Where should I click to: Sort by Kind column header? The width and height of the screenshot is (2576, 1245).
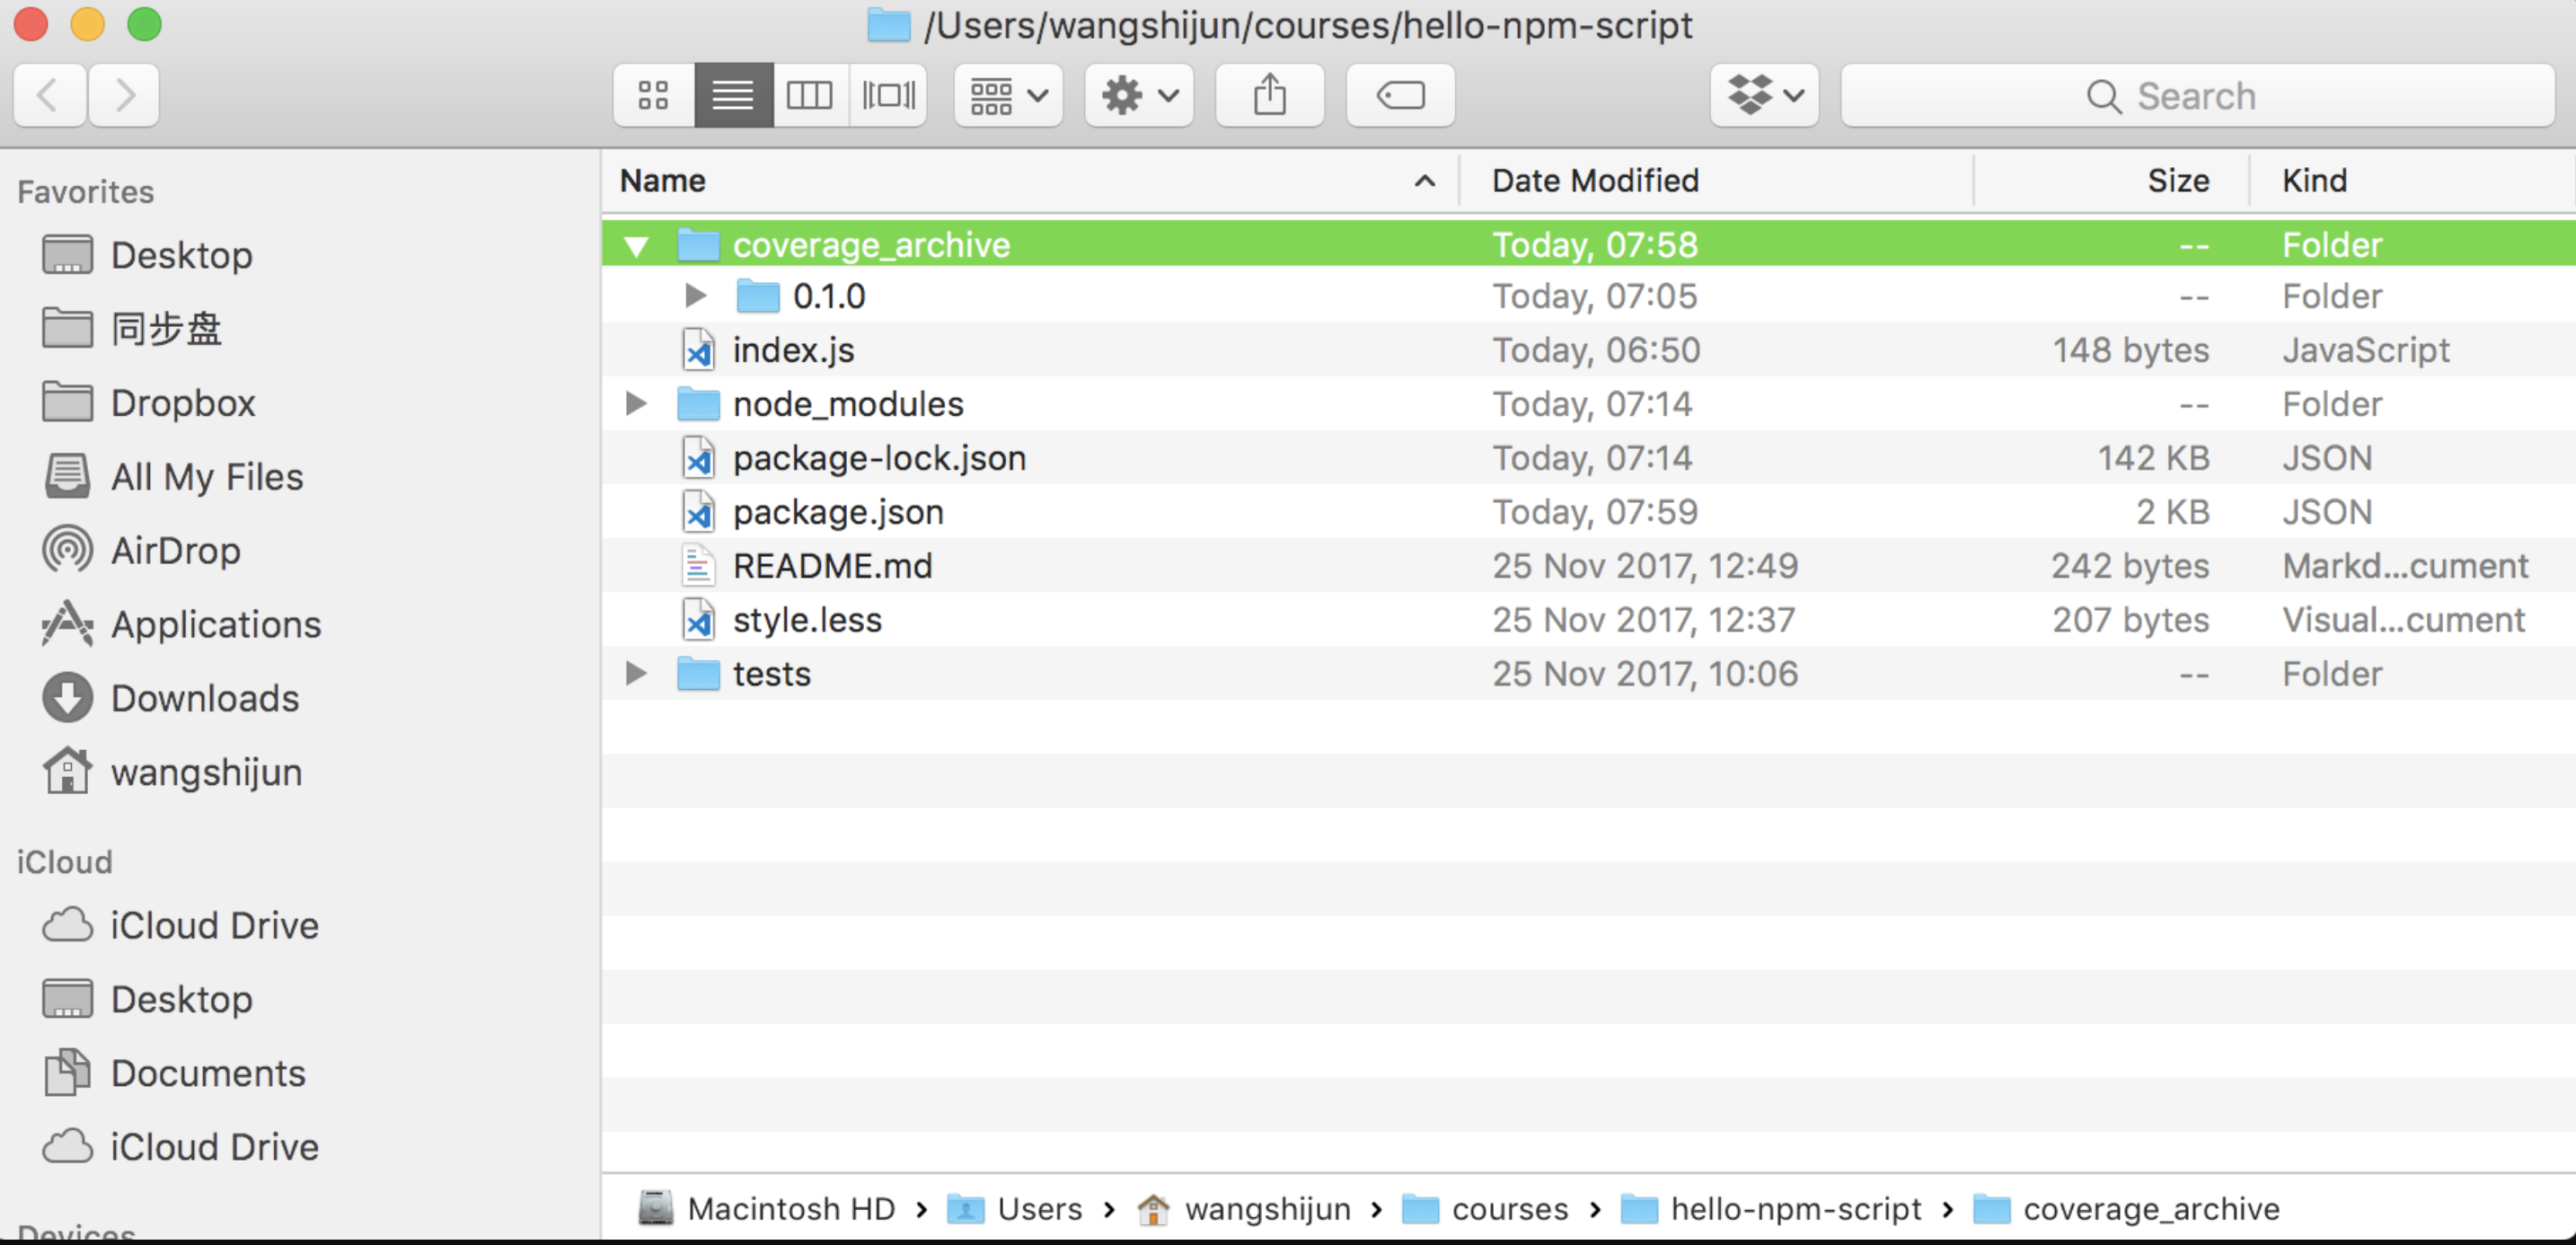[2314, 181]
